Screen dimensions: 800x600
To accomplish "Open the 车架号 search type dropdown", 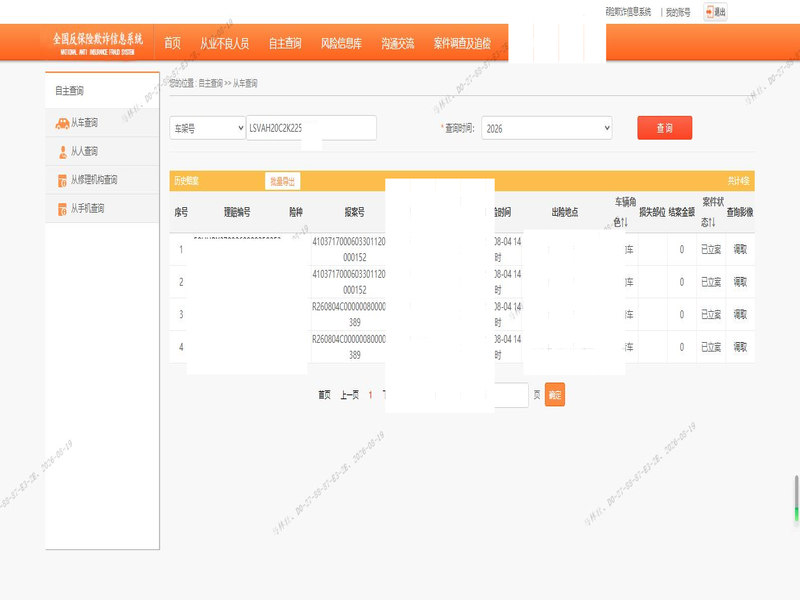I will (208, 128).
